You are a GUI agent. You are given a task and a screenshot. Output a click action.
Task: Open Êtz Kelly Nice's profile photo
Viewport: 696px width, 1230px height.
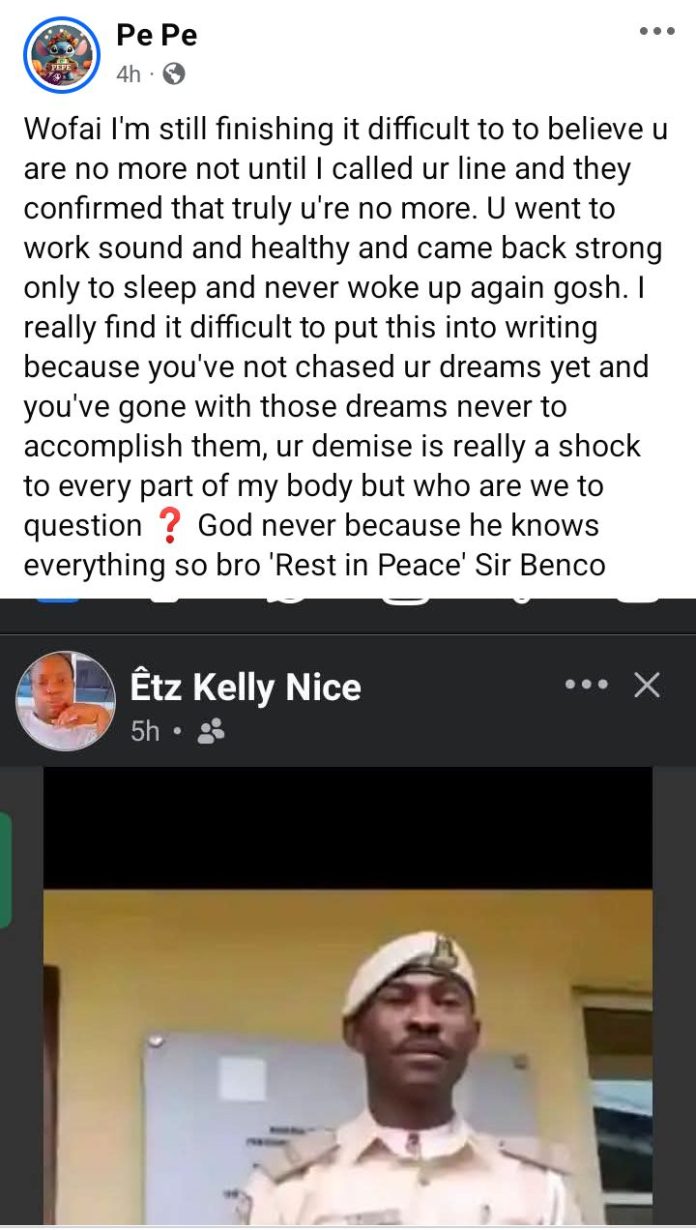(x=65, y=701)
